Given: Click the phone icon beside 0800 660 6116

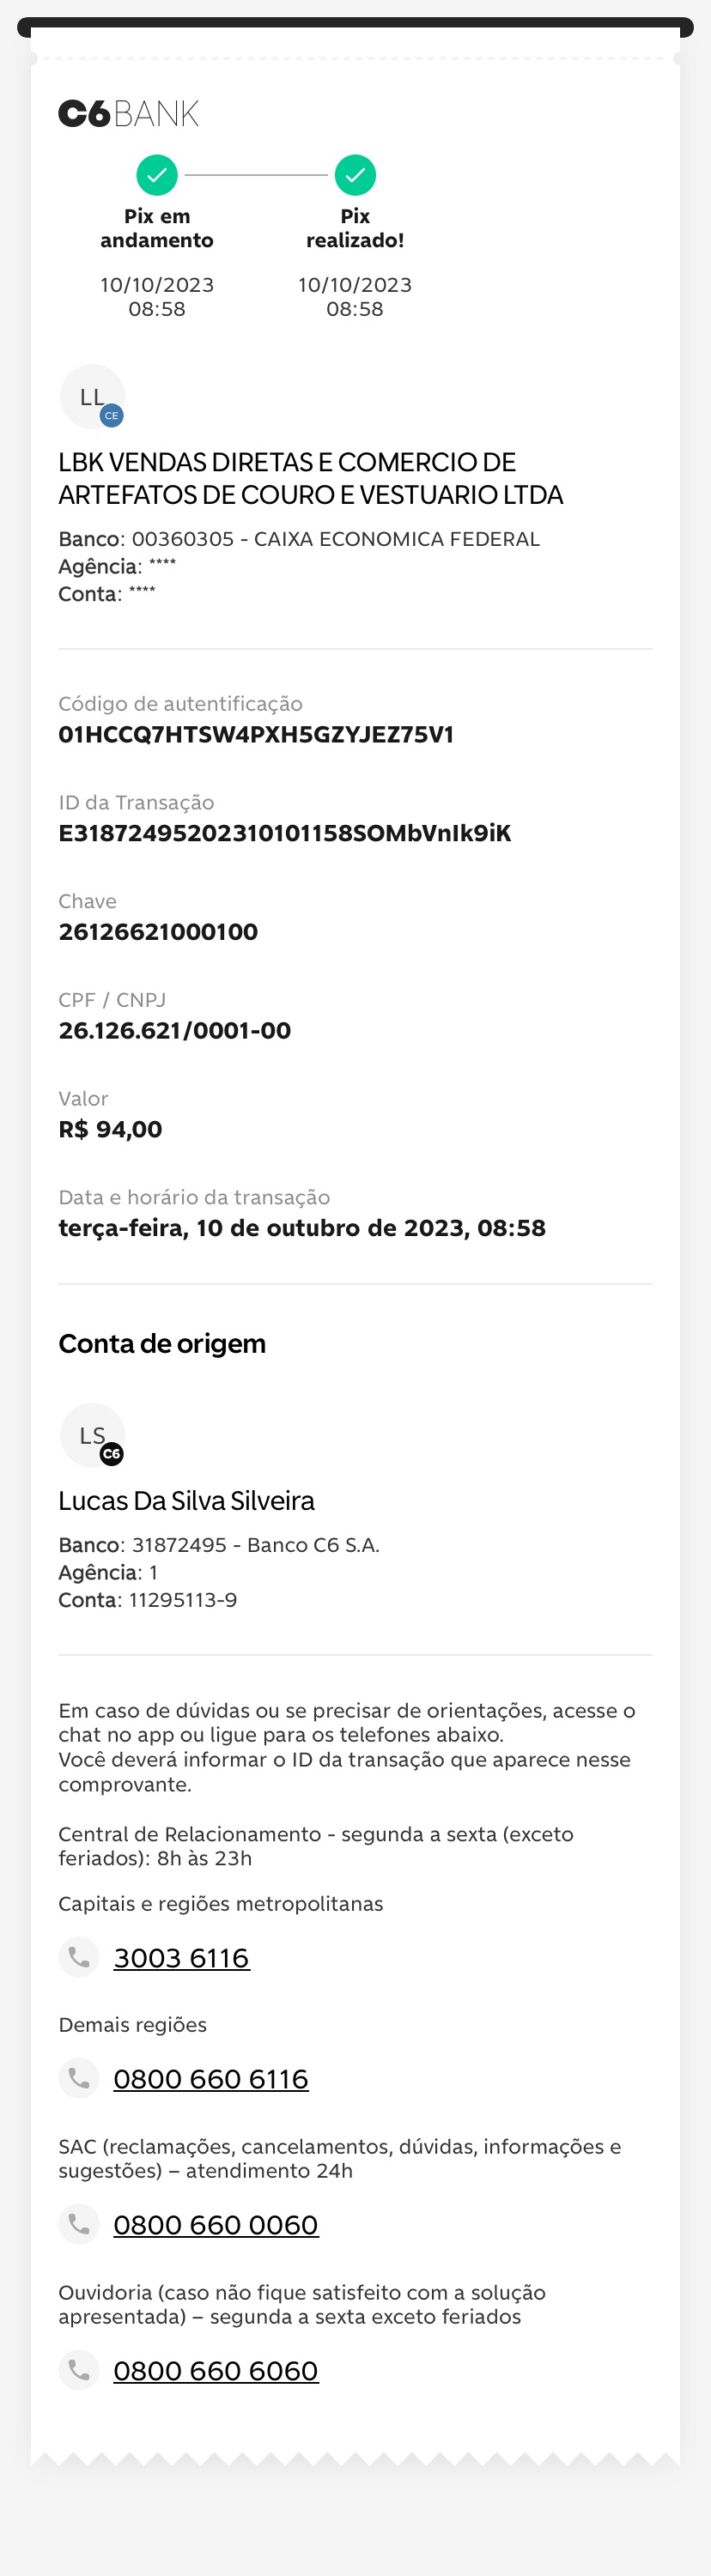Looking at the screenshot, I should [79, 2078].
